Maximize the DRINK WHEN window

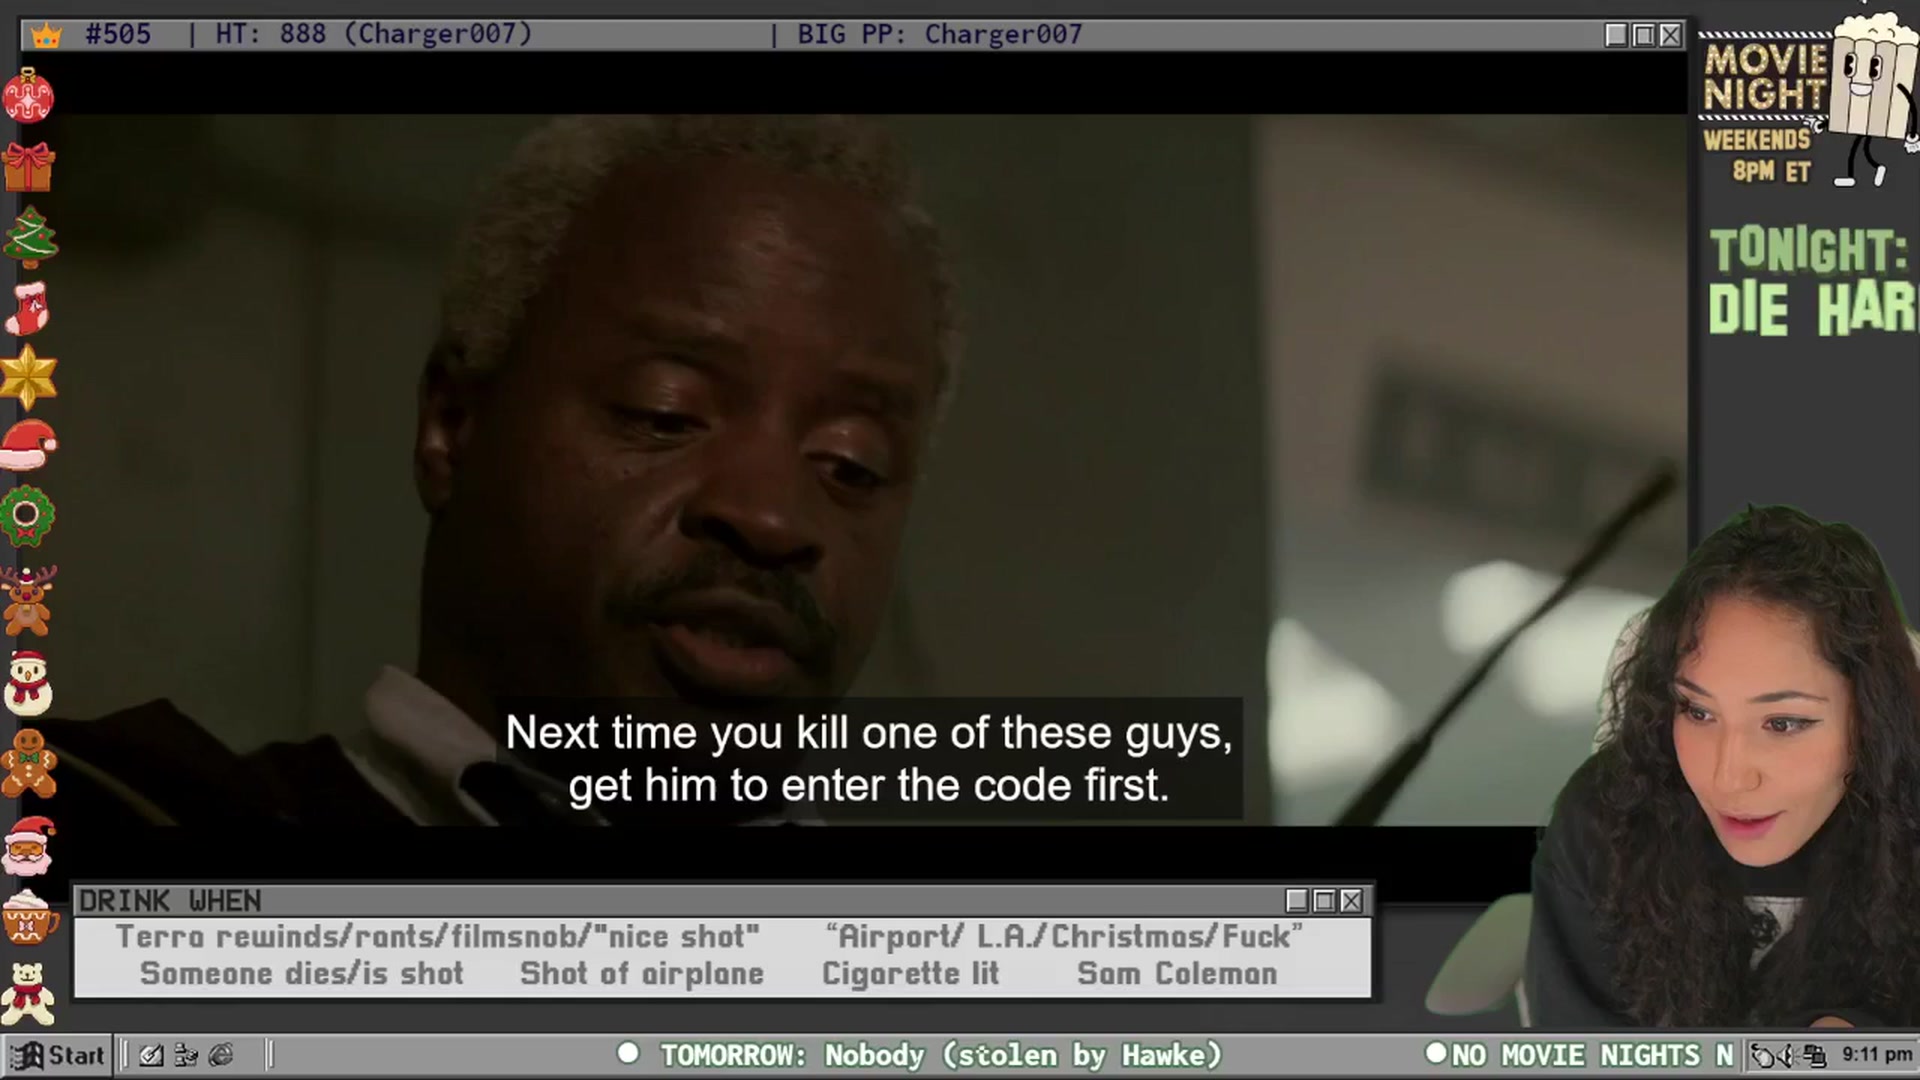1324,901
